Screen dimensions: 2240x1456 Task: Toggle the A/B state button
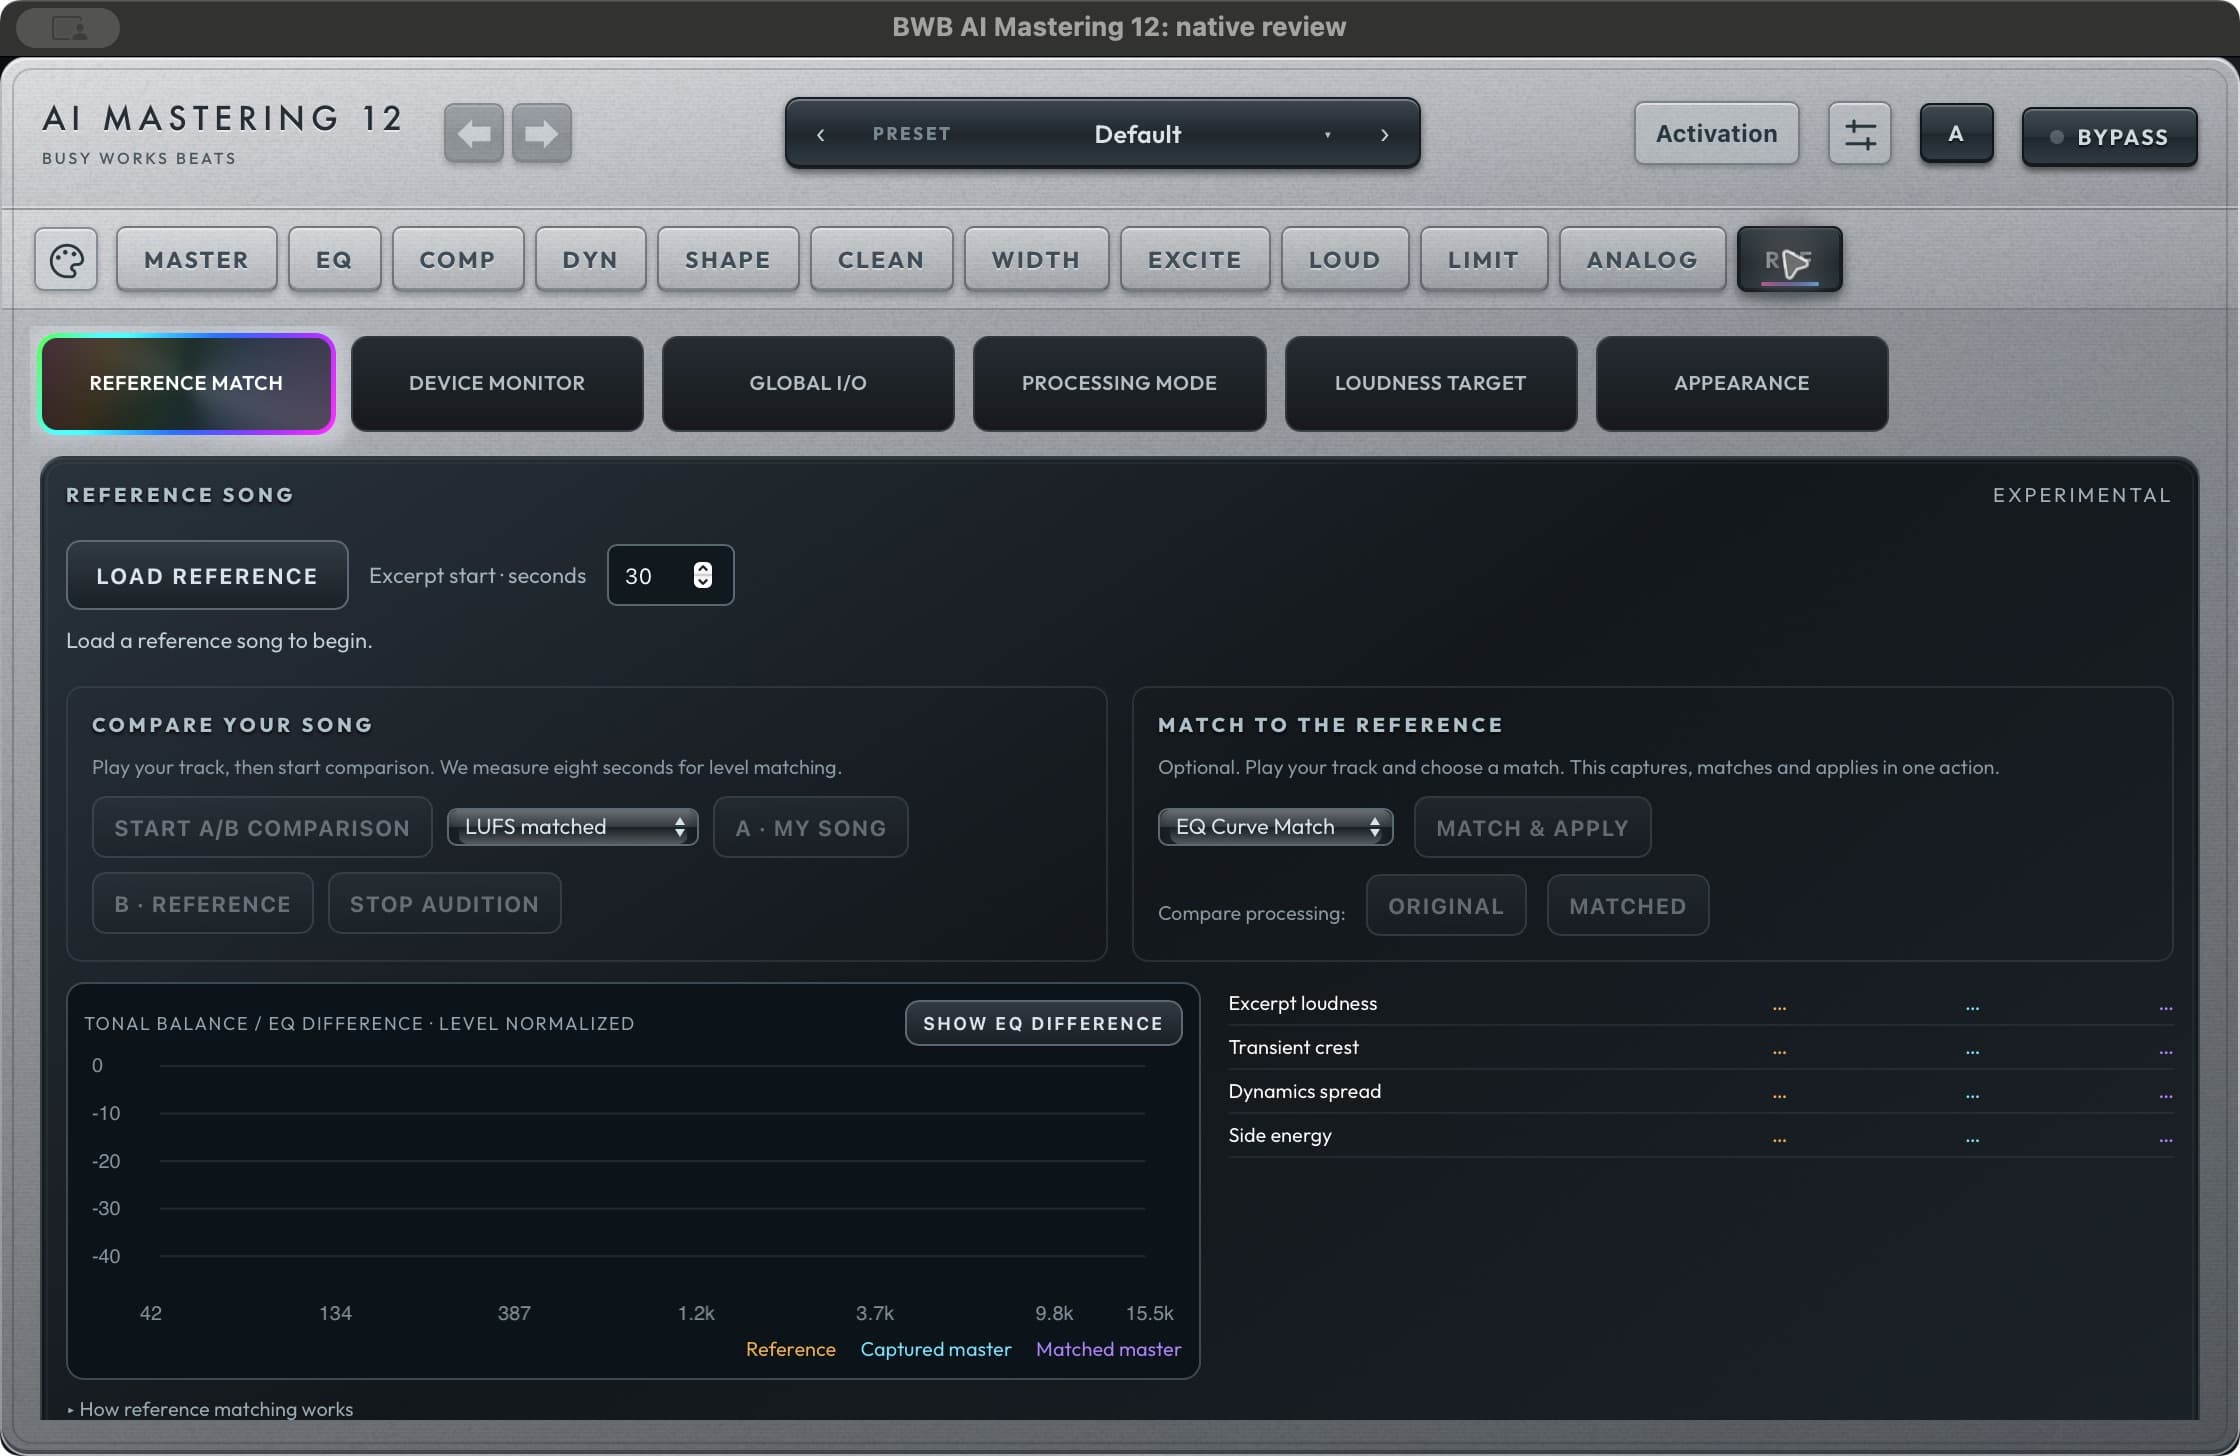1956,133
